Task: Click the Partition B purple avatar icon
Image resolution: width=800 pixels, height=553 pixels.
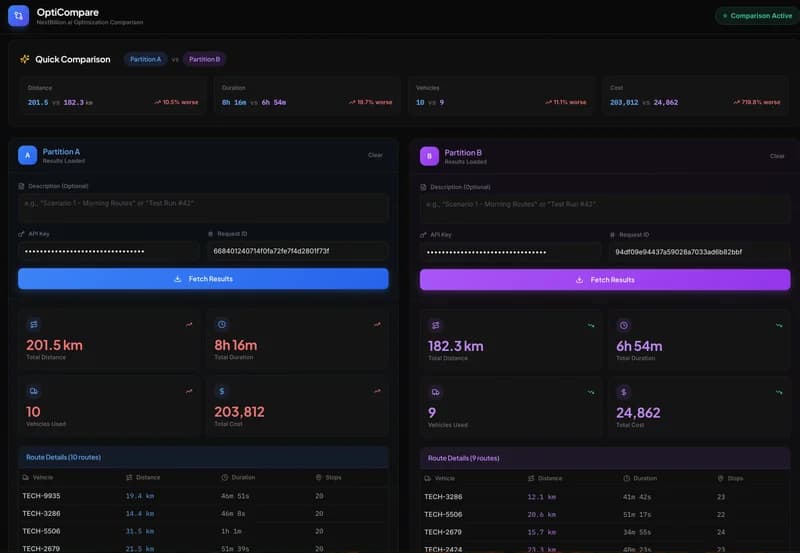Action: 429,155
